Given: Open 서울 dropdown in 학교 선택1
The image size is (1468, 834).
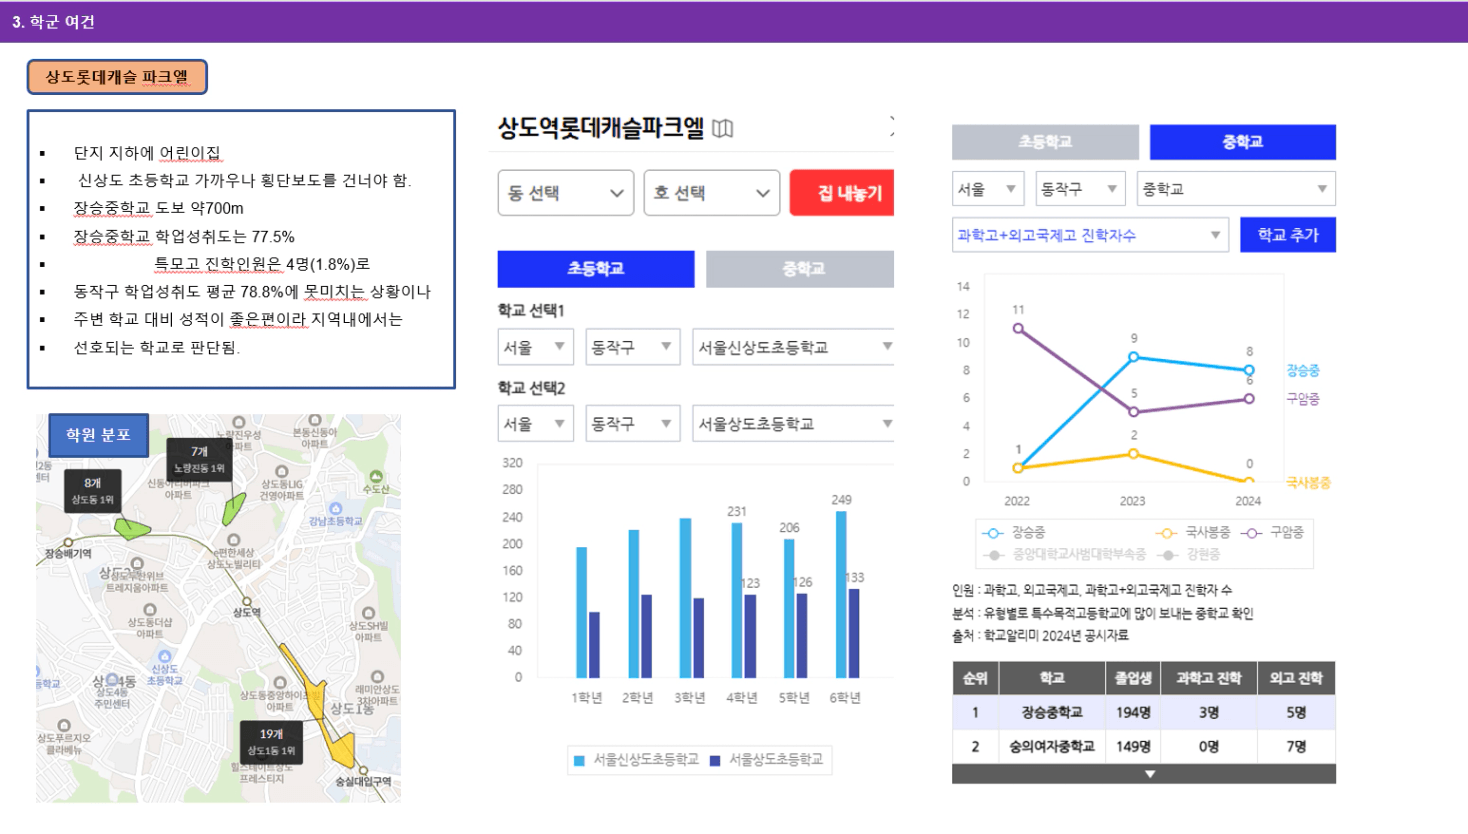Looking at the screenshot, I should [535, 347].
